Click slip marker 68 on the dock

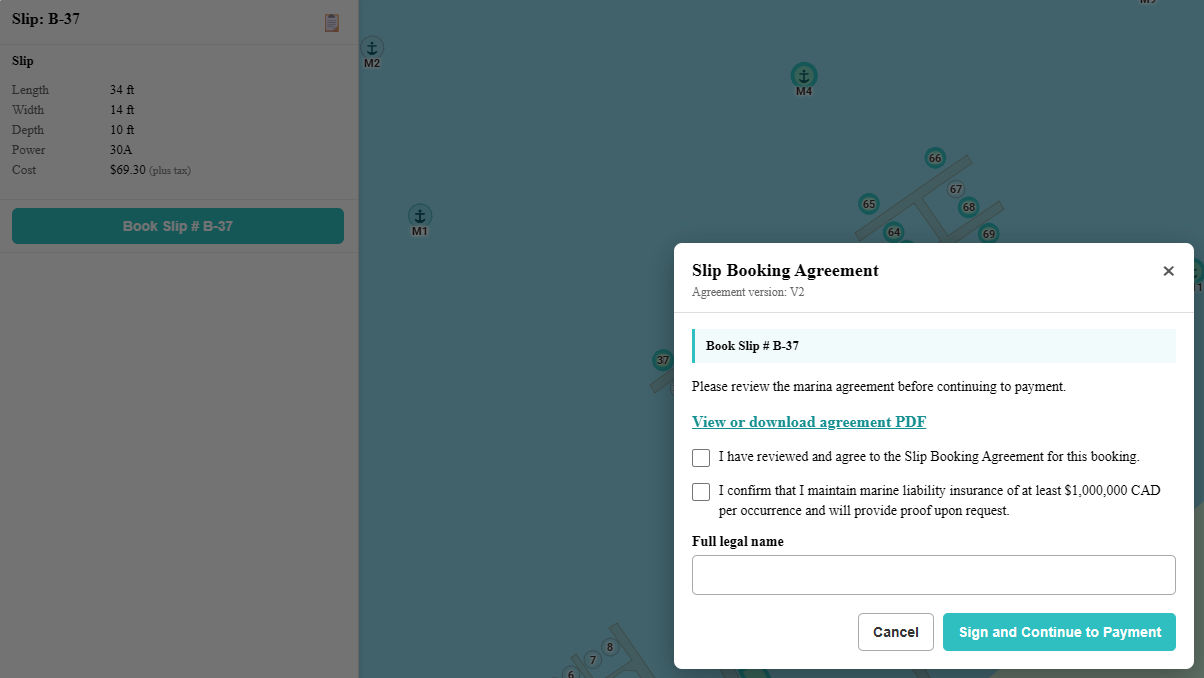968,207
